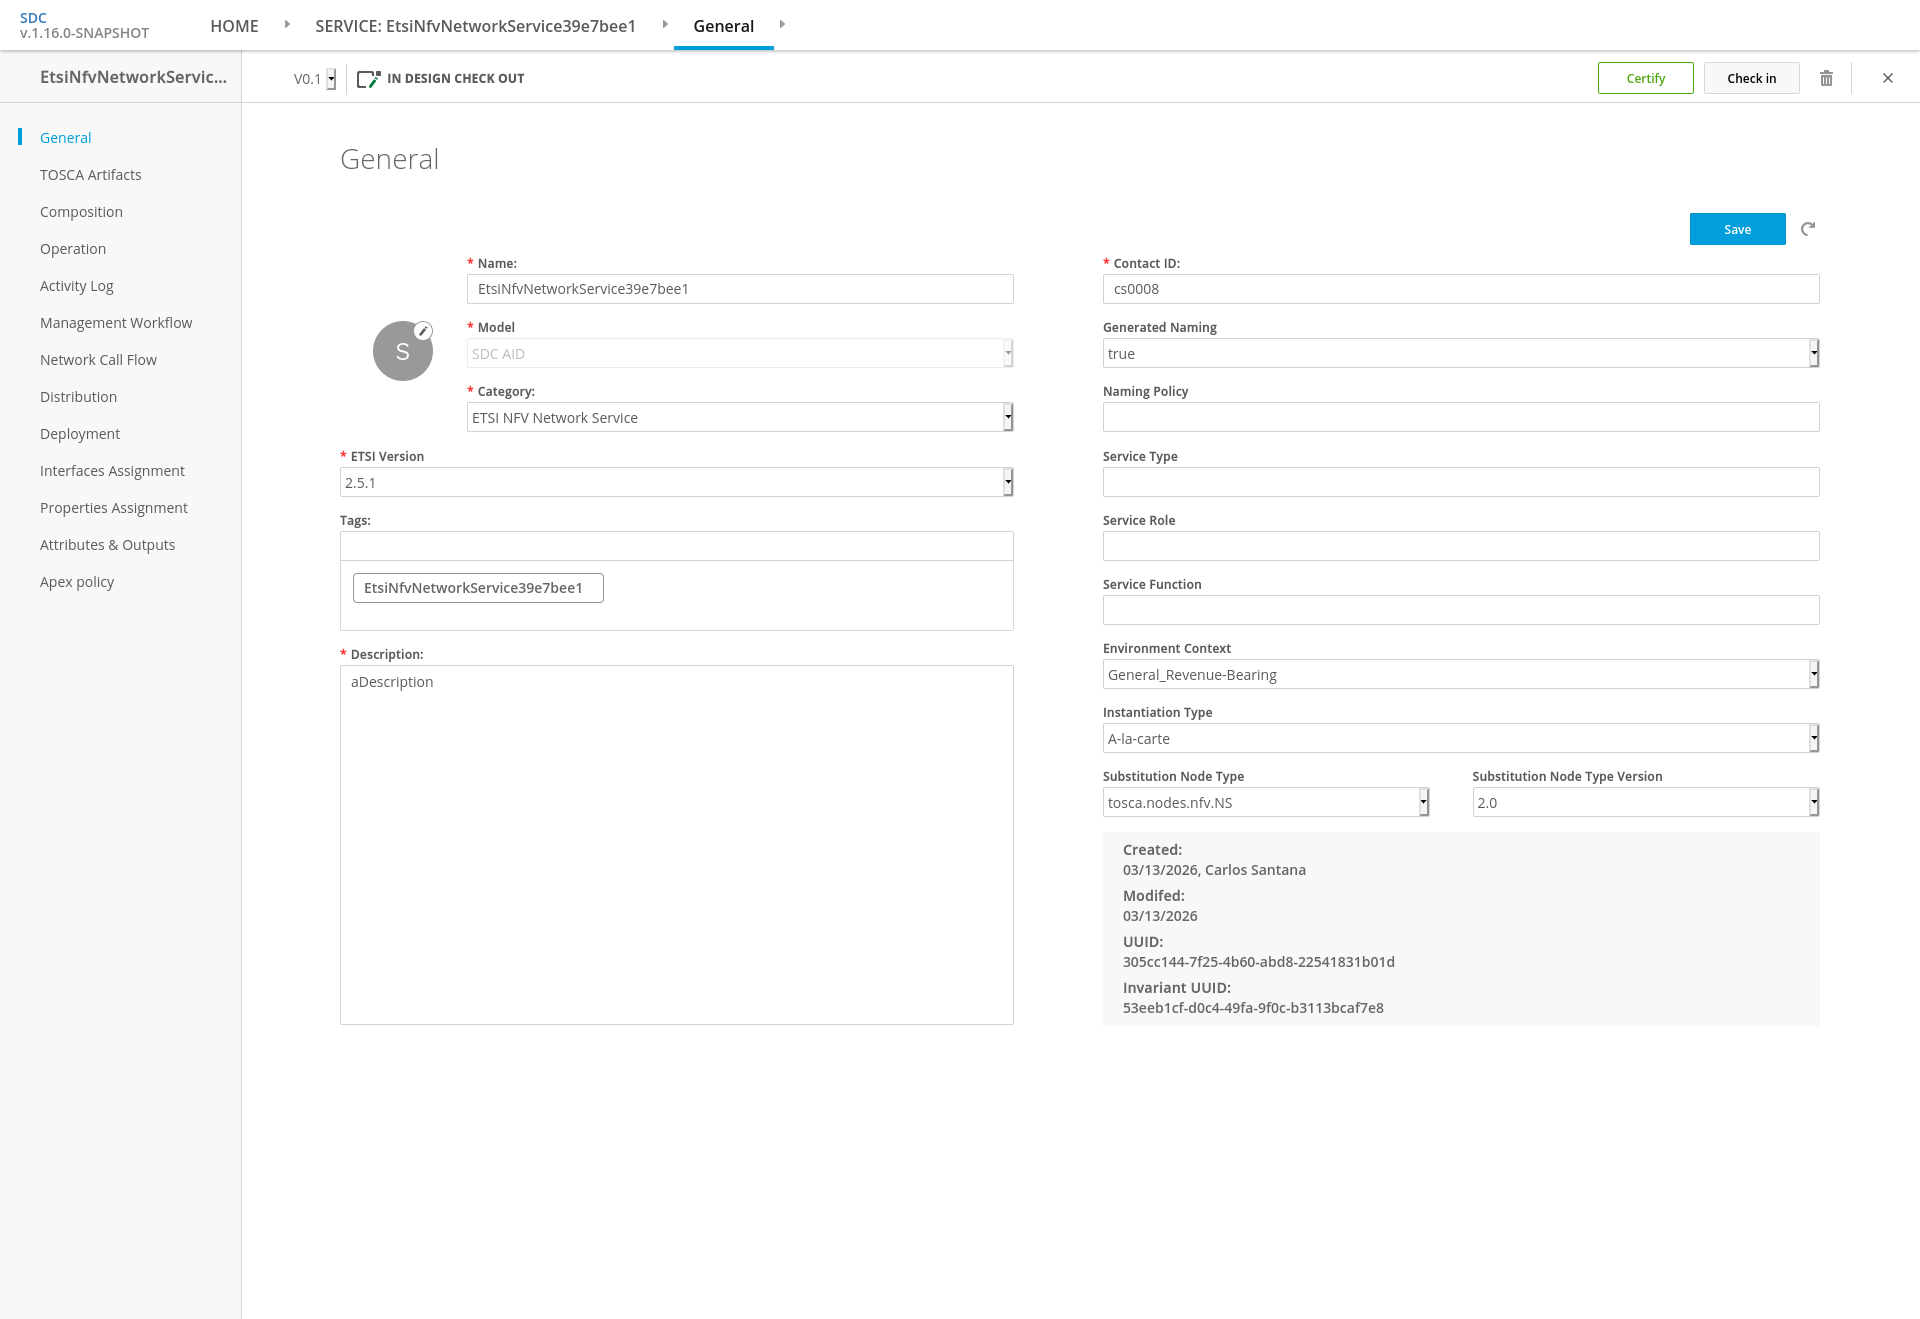Click the gray S service avatar
The width and height of the screenshot is (1920, 1319).
click(402, 352)
